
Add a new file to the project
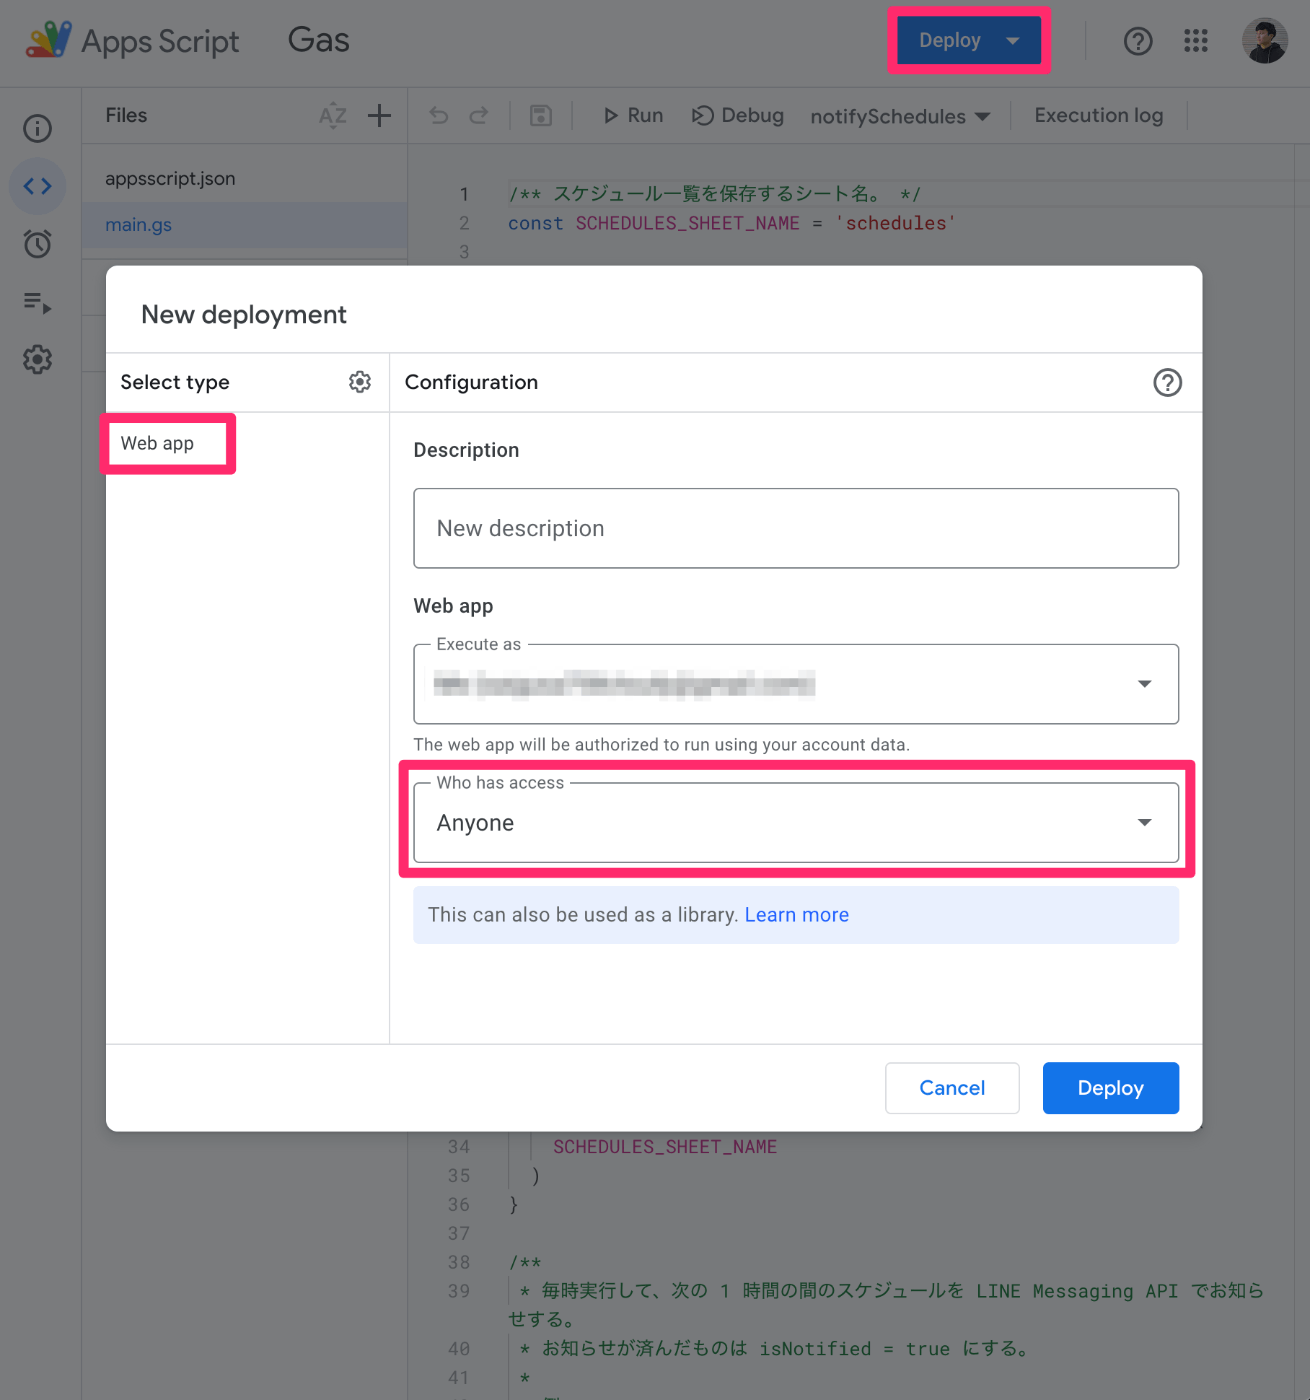[x=379, y=115]
